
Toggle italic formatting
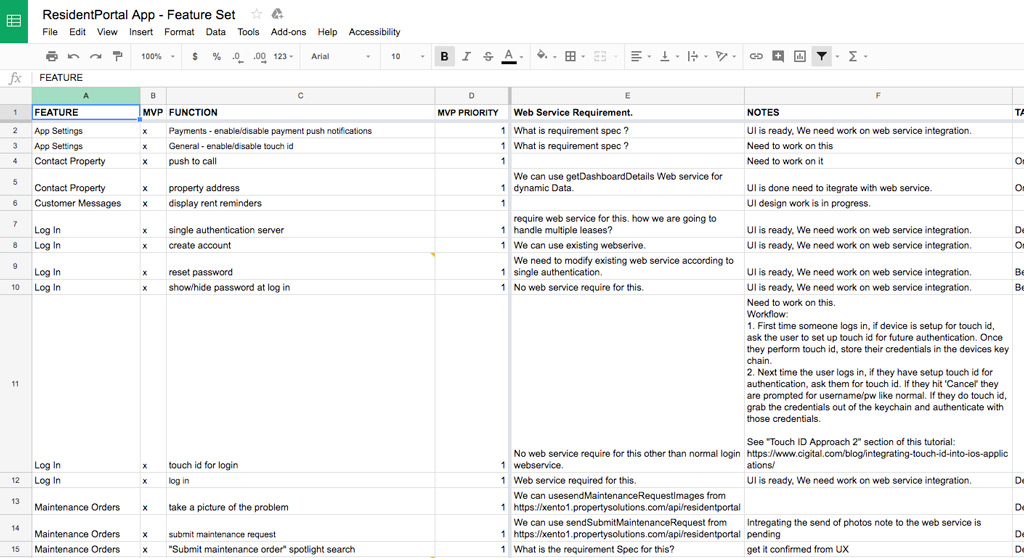click(x=466, y=56)
